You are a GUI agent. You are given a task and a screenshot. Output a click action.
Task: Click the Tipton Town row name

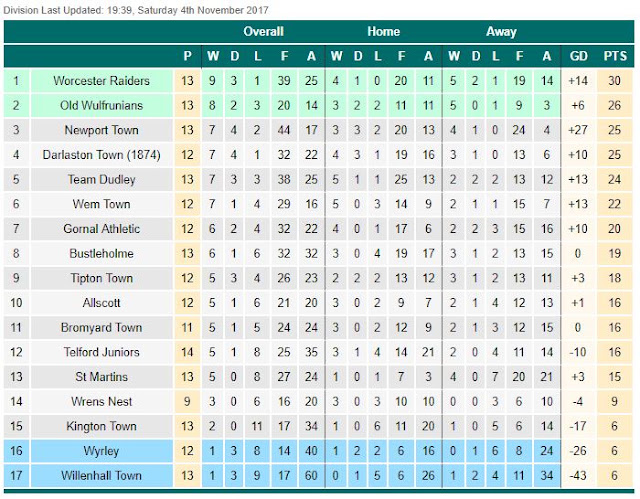click(101, 278)
